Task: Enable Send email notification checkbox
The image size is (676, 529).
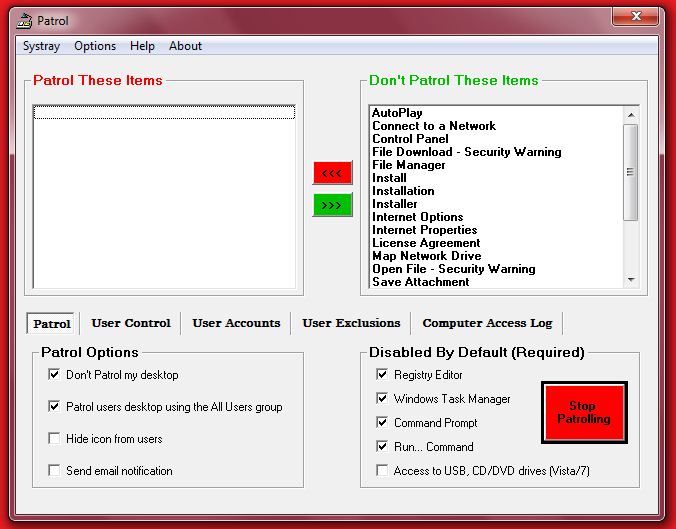Action: point(54,471)
